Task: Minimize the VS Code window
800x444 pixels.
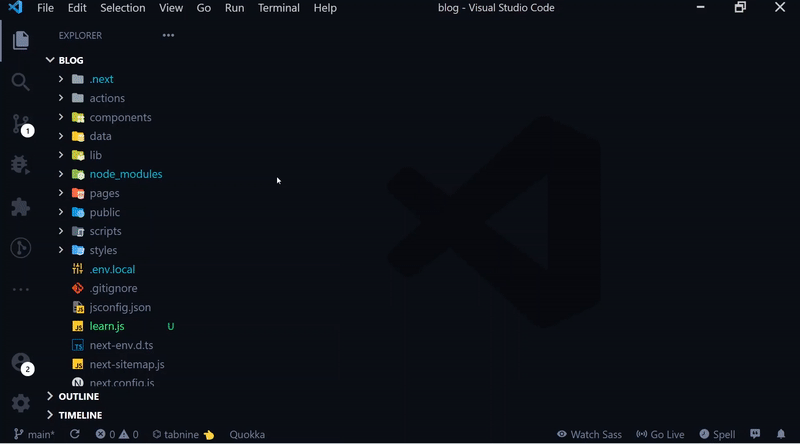Action: click(701, 7)
